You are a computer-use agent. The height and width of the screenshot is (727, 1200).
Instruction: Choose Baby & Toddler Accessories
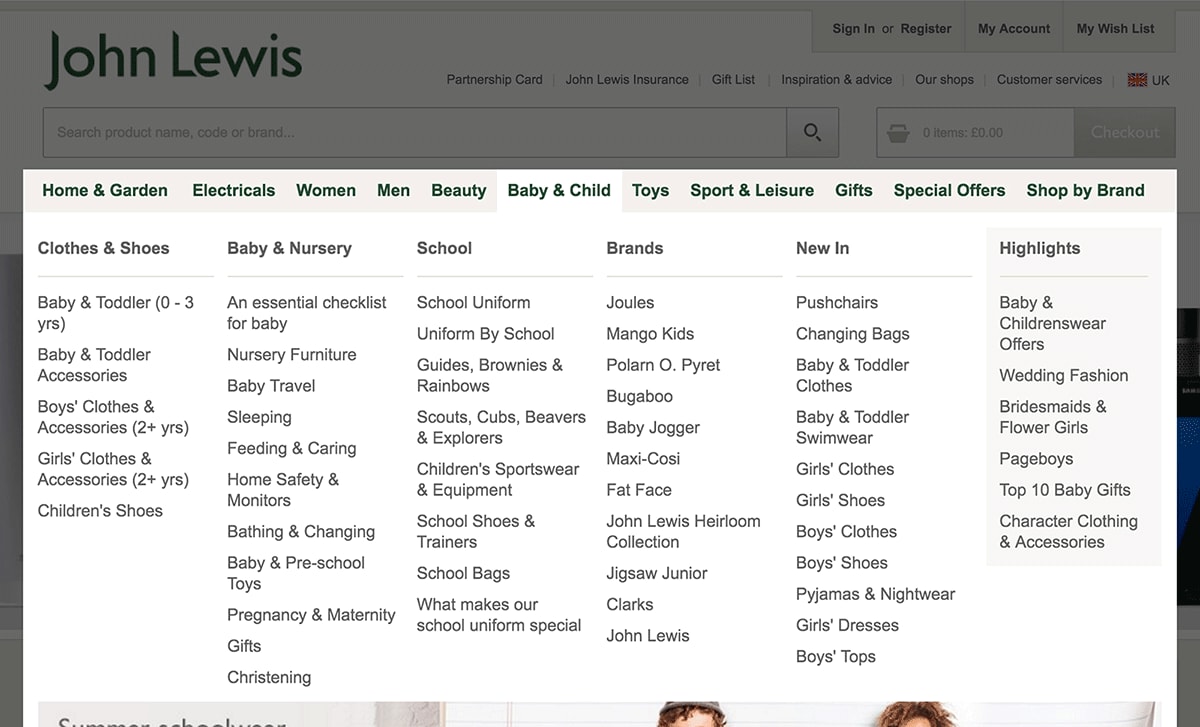point(94,365)
